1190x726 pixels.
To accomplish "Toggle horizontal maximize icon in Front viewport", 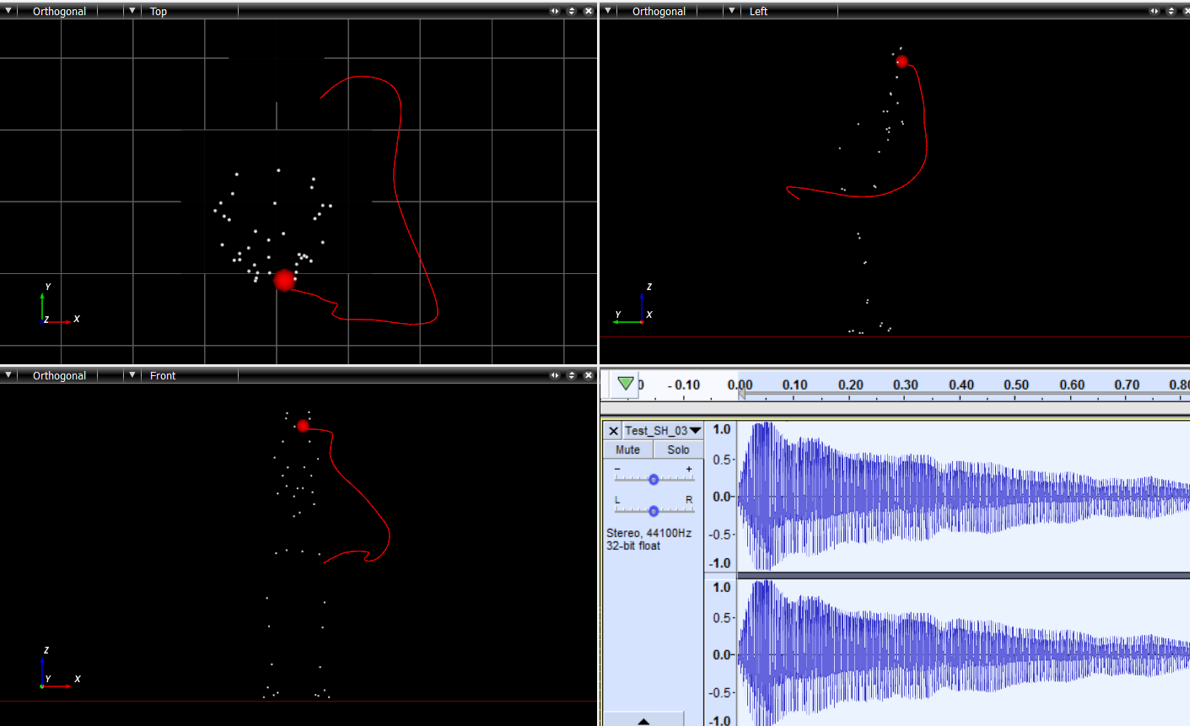I will click(x=555, y=375).
